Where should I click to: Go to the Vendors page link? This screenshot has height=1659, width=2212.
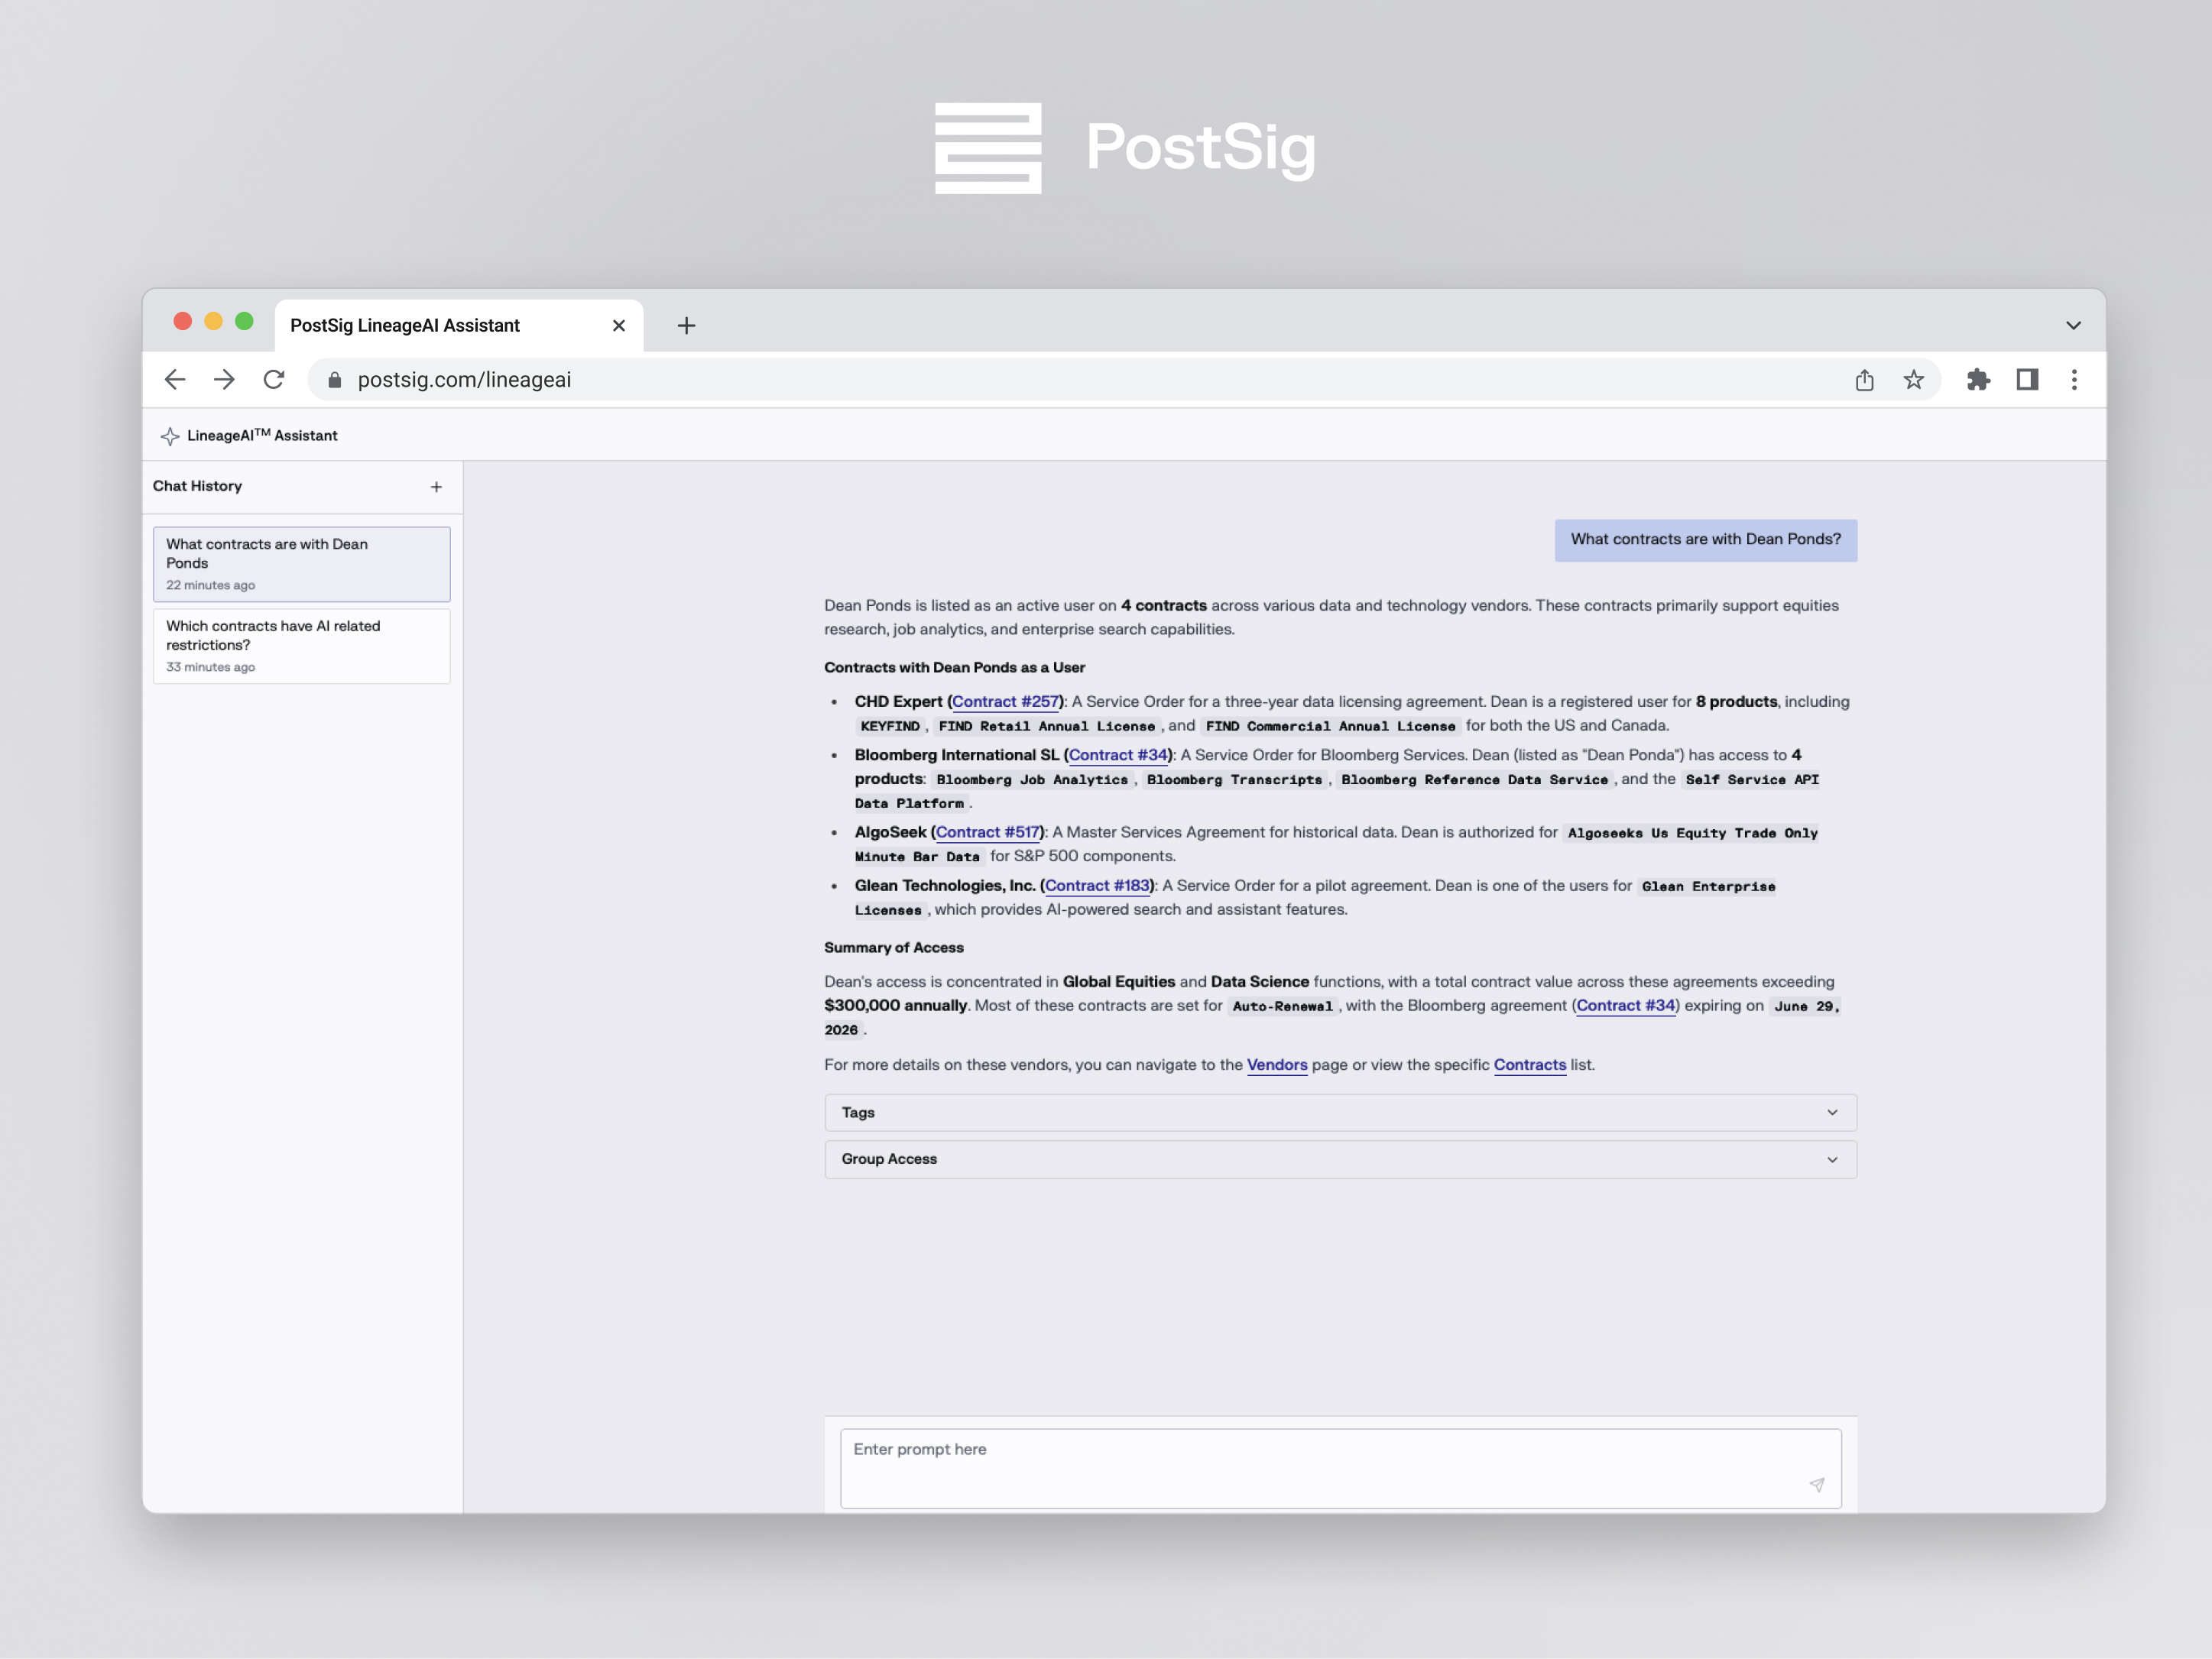click(1276, 1065)
